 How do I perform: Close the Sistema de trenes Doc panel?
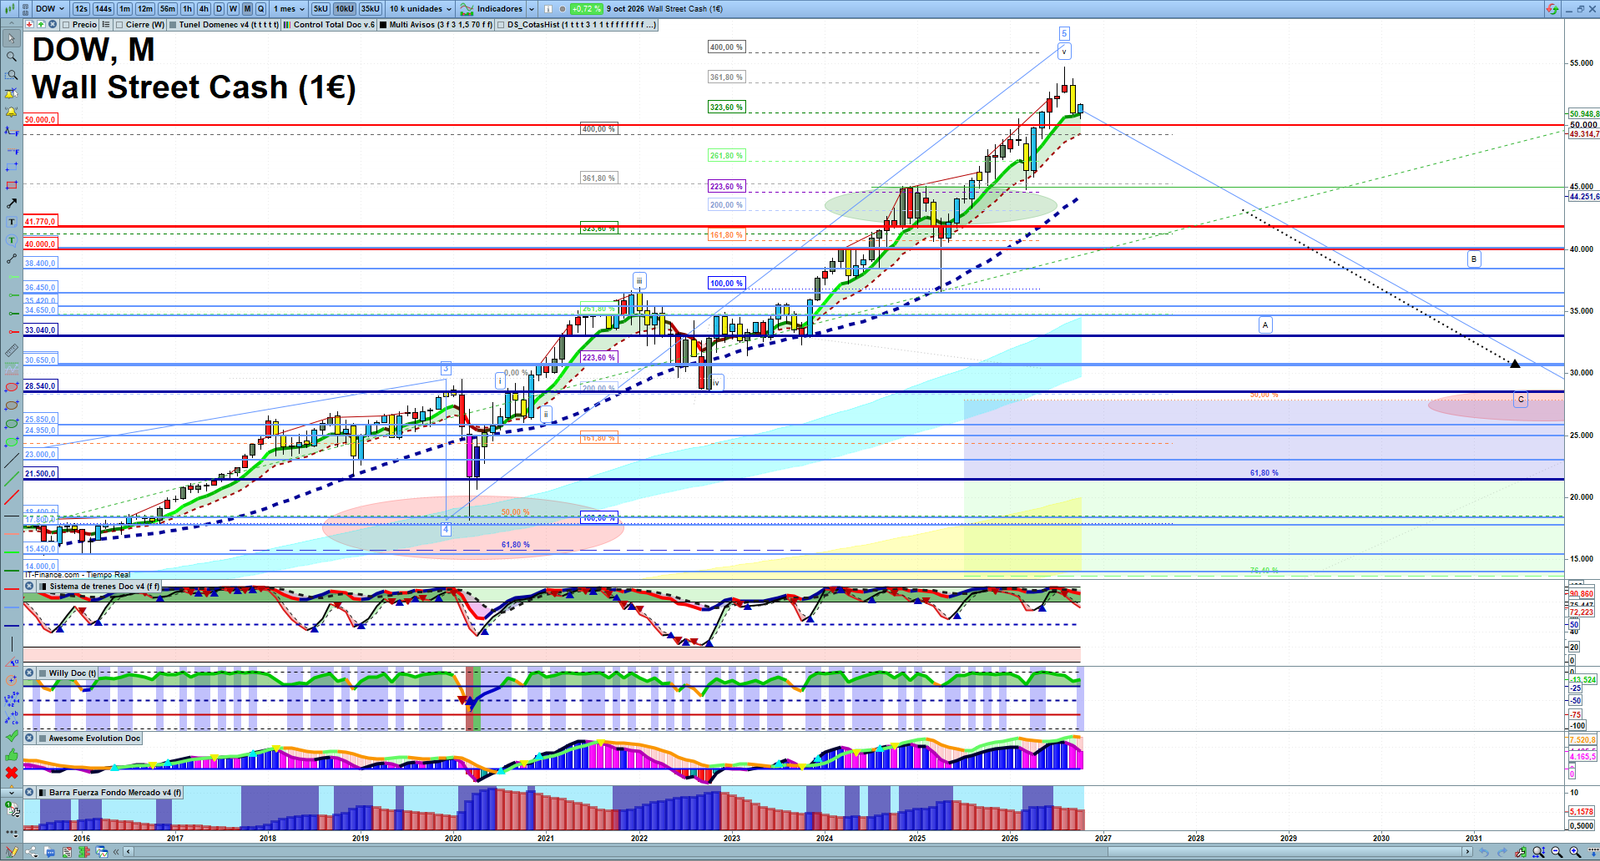pos(30,586)
